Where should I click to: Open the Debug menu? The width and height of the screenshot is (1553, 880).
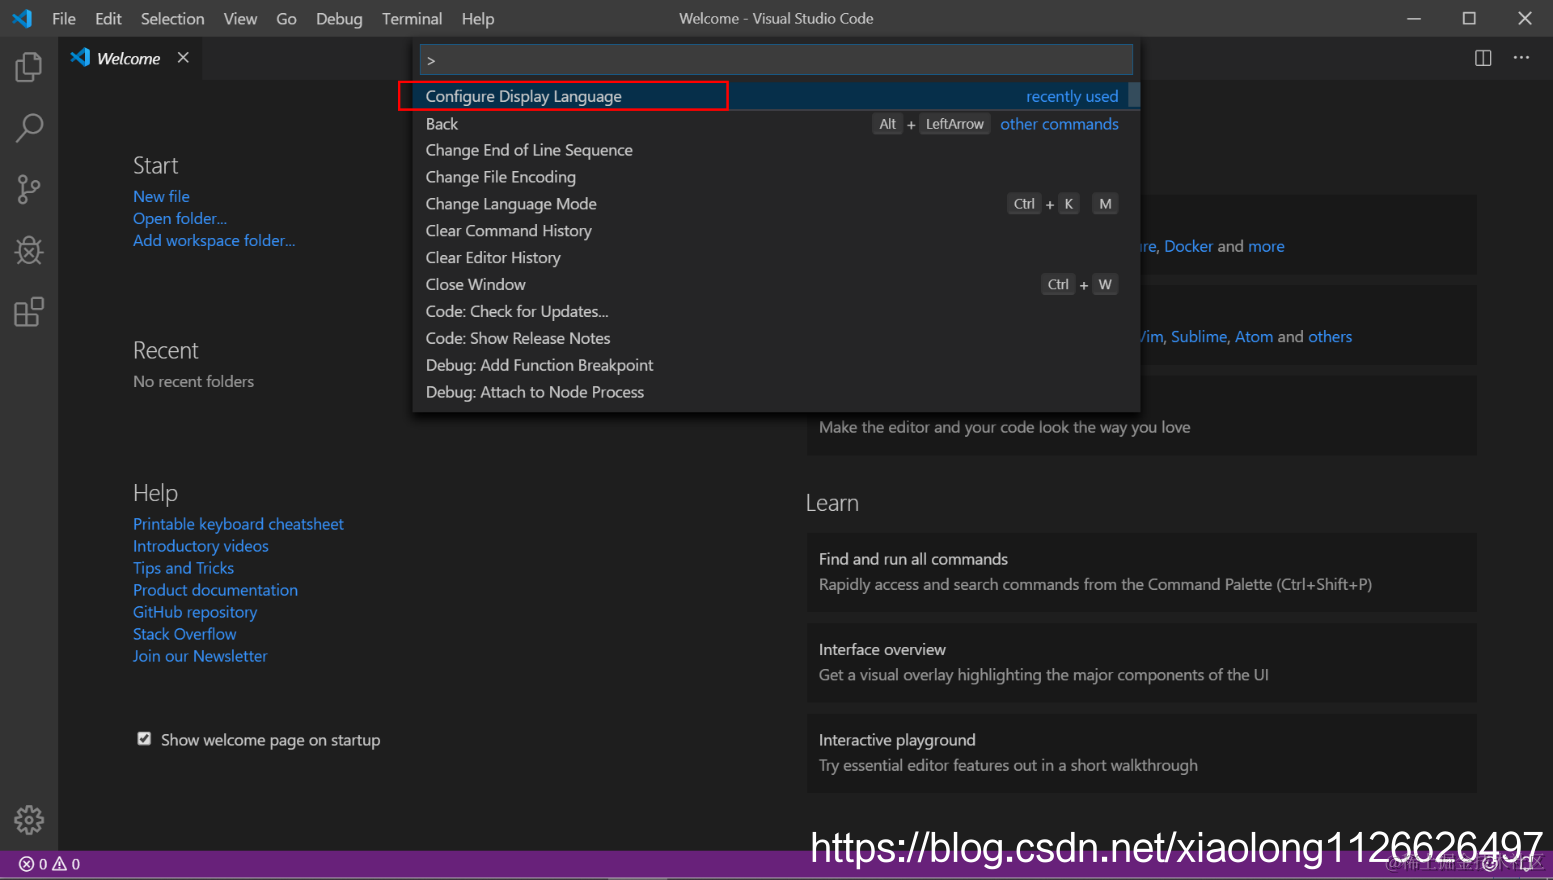click(x=339, y=18)
